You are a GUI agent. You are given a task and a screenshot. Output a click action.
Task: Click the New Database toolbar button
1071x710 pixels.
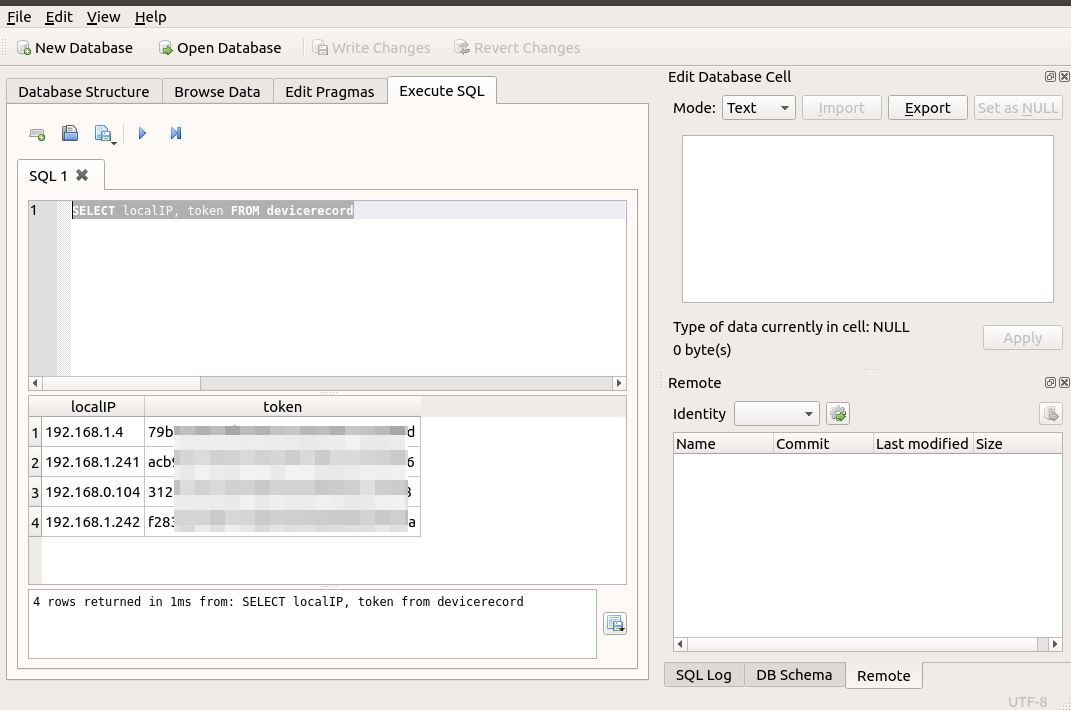coord(74,48)
